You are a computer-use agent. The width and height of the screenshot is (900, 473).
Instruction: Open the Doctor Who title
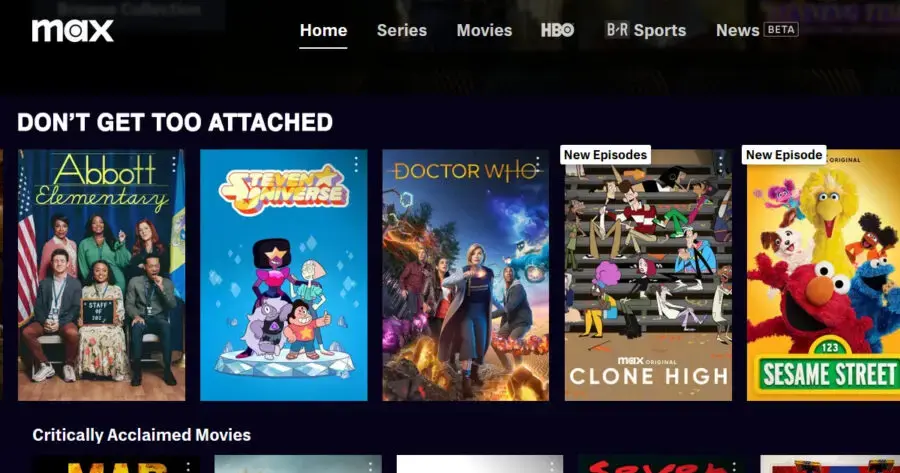[x=465, y=275]
